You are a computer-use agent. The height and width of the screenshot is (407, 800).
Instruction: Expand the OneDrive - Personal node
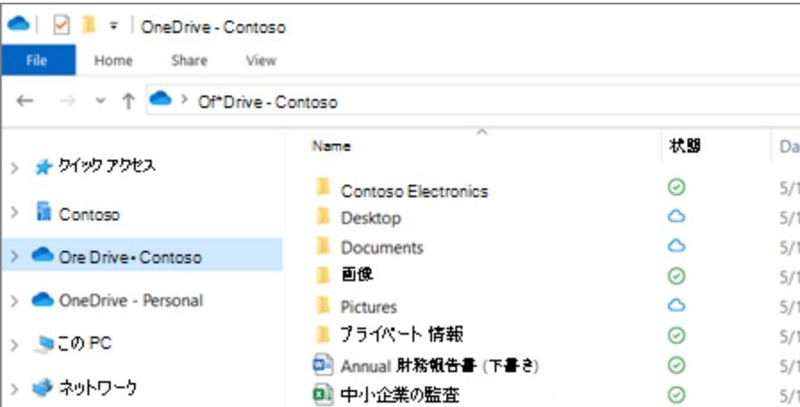[15, 301]
